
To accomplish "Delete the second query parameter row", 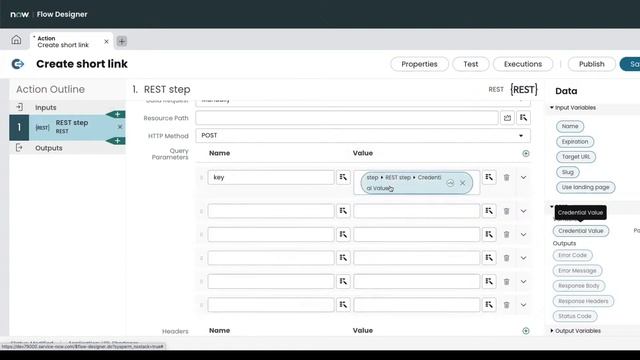I will tap(507, 211).
